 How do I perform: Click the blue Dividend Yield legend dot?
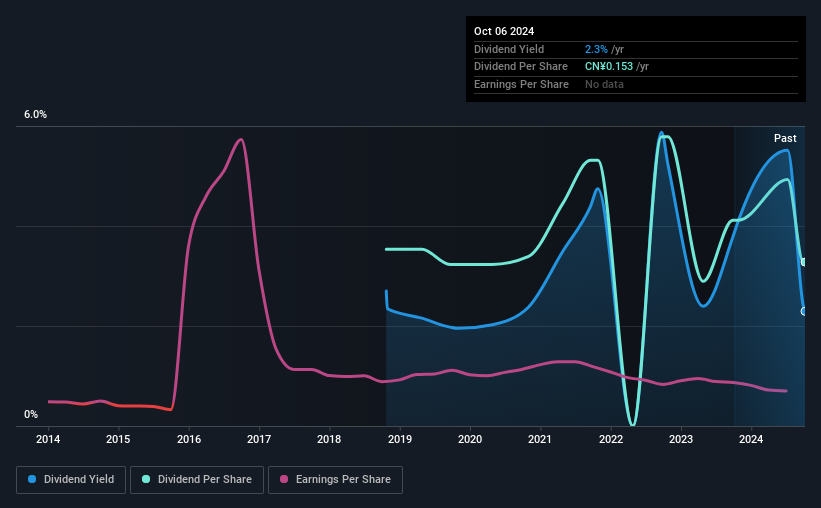tap(32, 479)
